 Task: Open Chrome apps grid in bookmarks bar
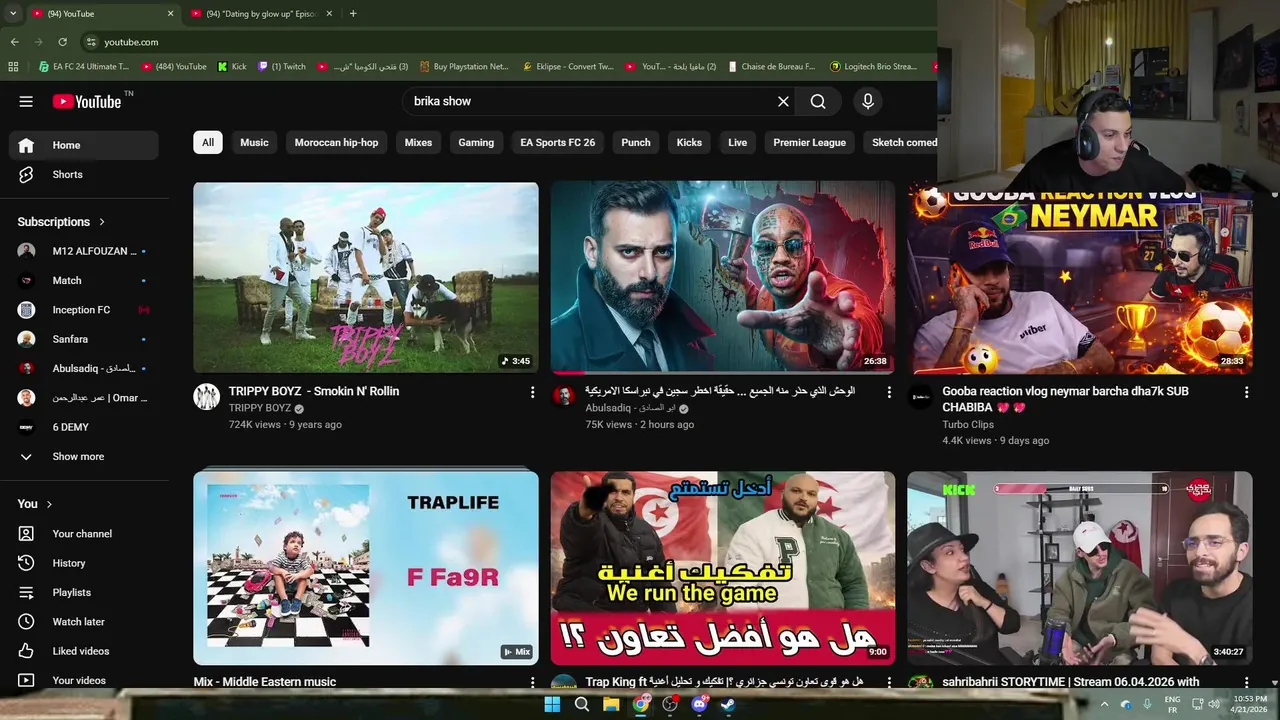13,67
